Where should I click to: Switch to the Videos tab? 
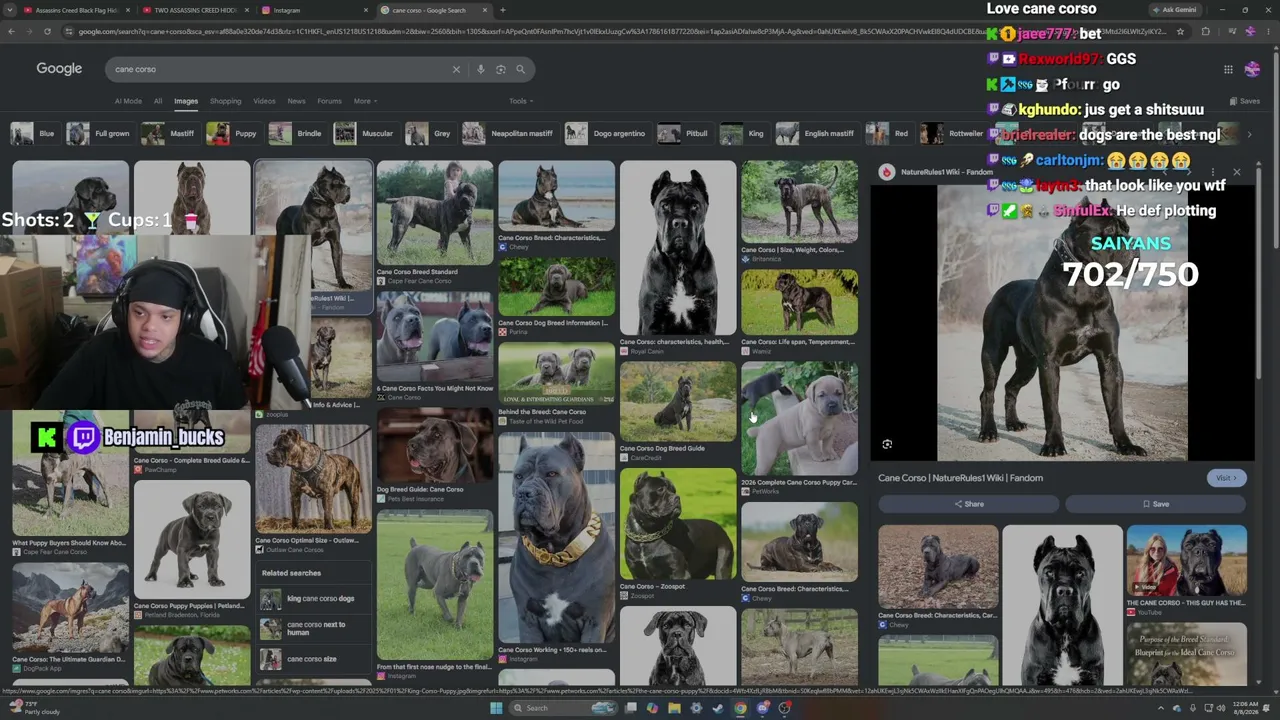pyautogui.click(x=264, y=101)
